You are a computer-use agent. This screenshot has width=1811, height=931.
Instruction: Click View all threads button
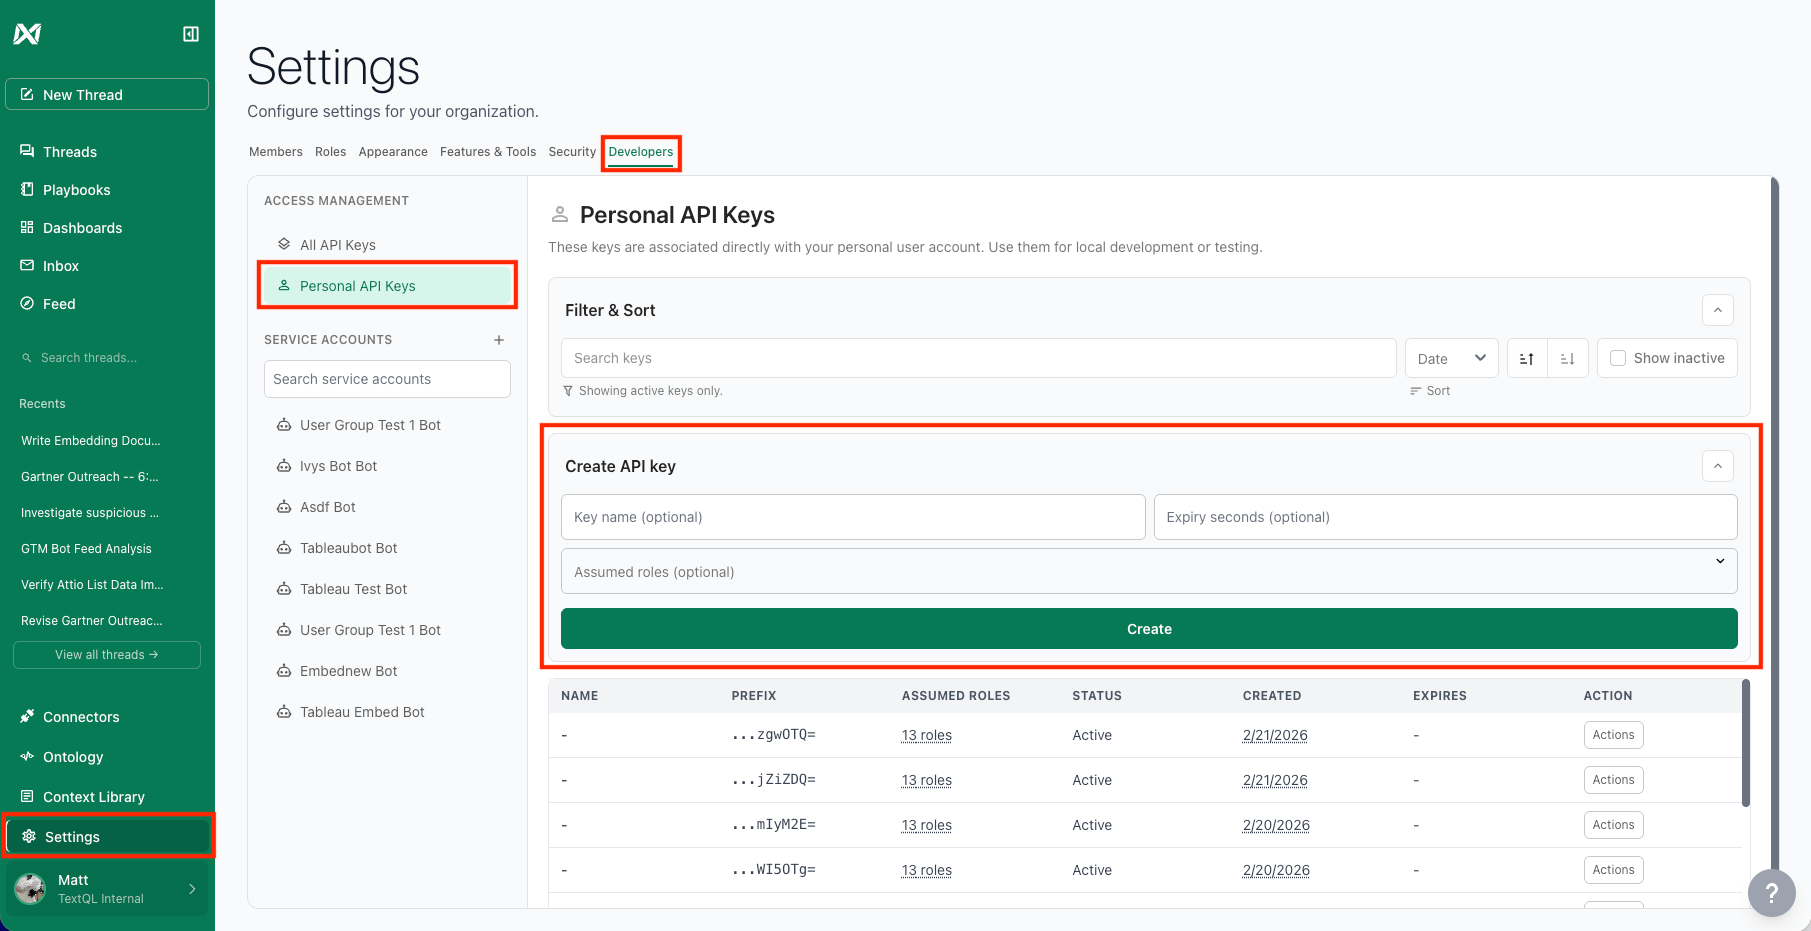pos(107,655)
